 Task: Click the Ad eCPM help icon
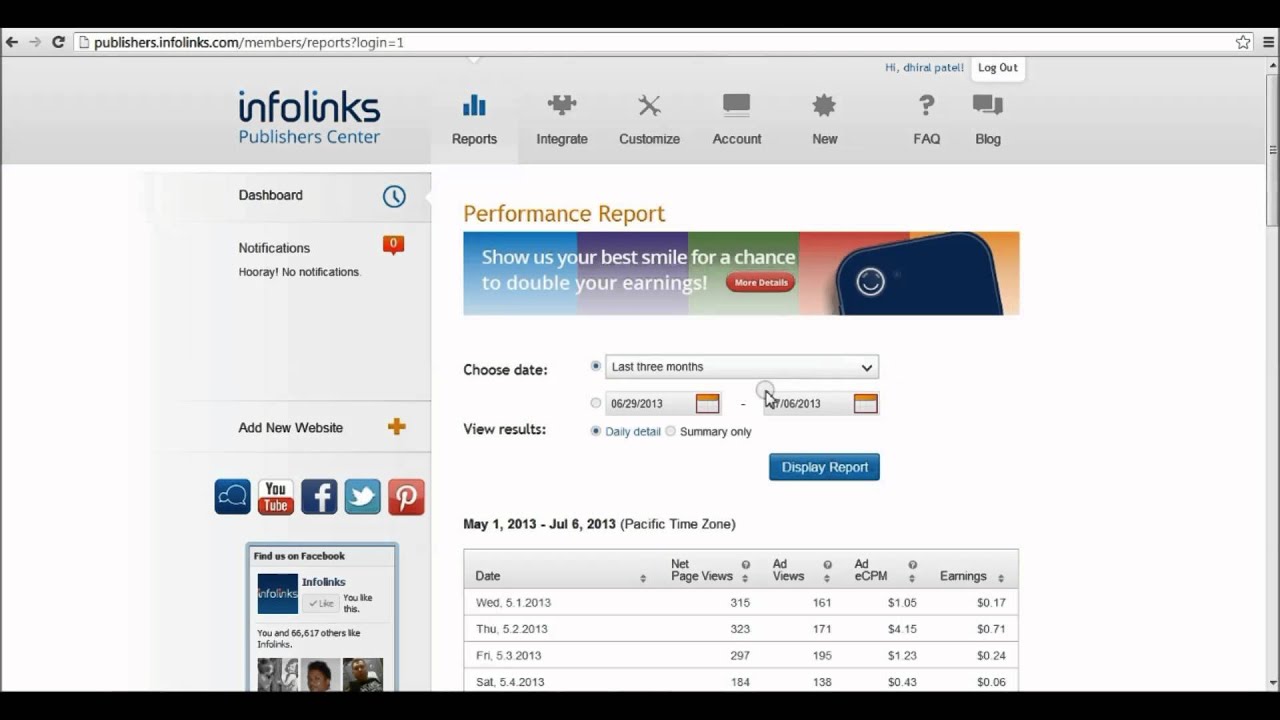[x=912, y=565]
